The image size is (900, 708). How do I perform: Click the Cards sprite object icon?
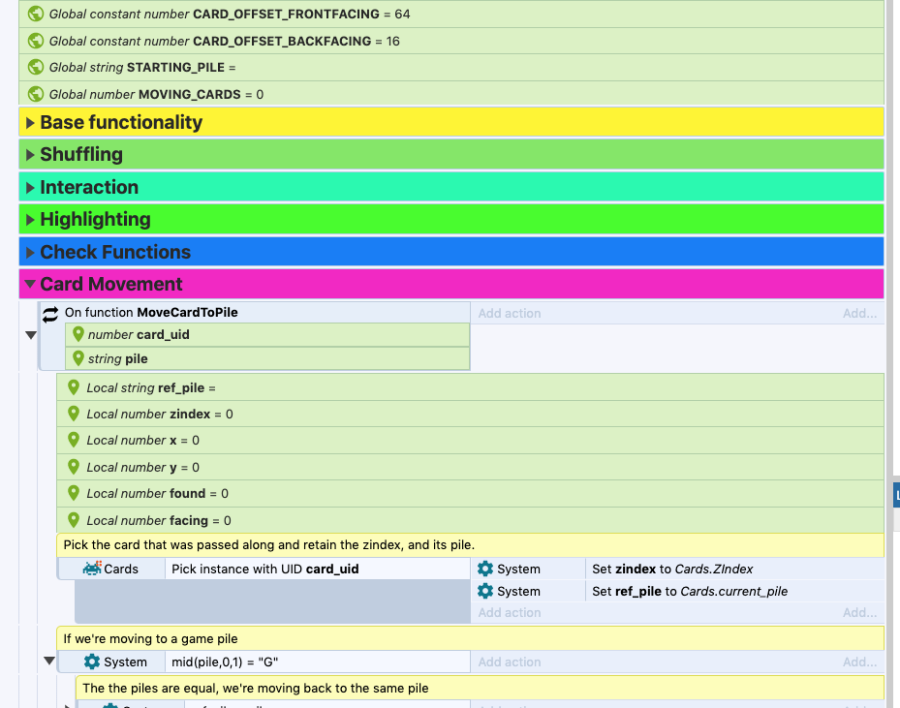[92, 569]
